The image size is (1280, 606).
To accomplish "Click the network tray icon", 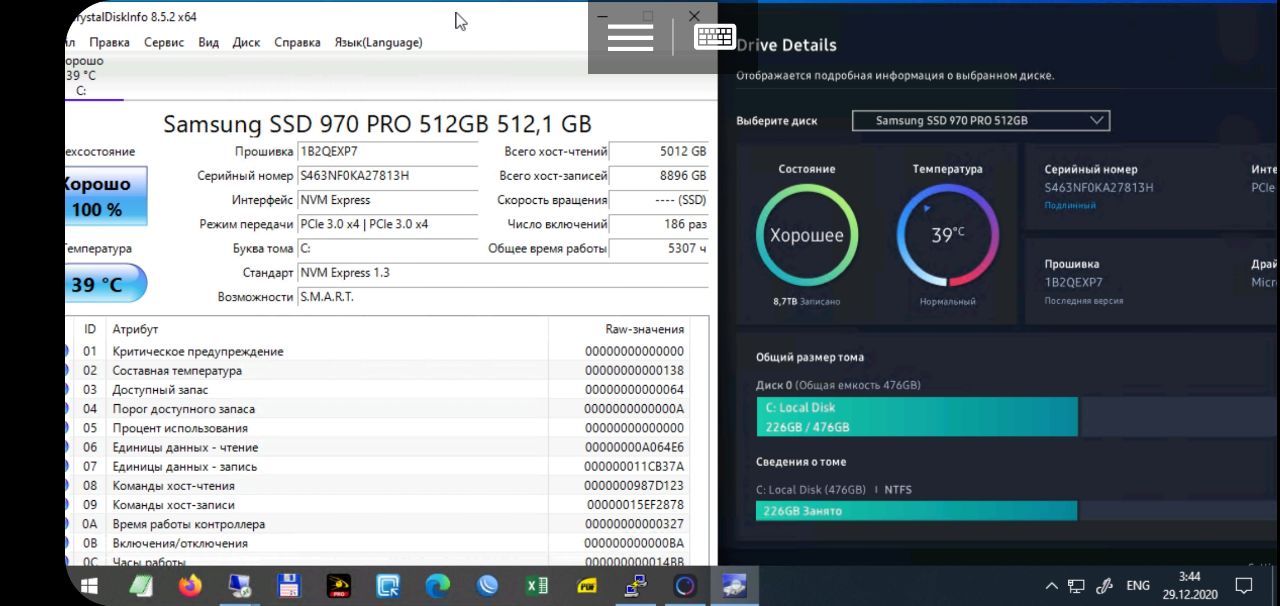I will pyautogui.click(x=1077, y=586).
